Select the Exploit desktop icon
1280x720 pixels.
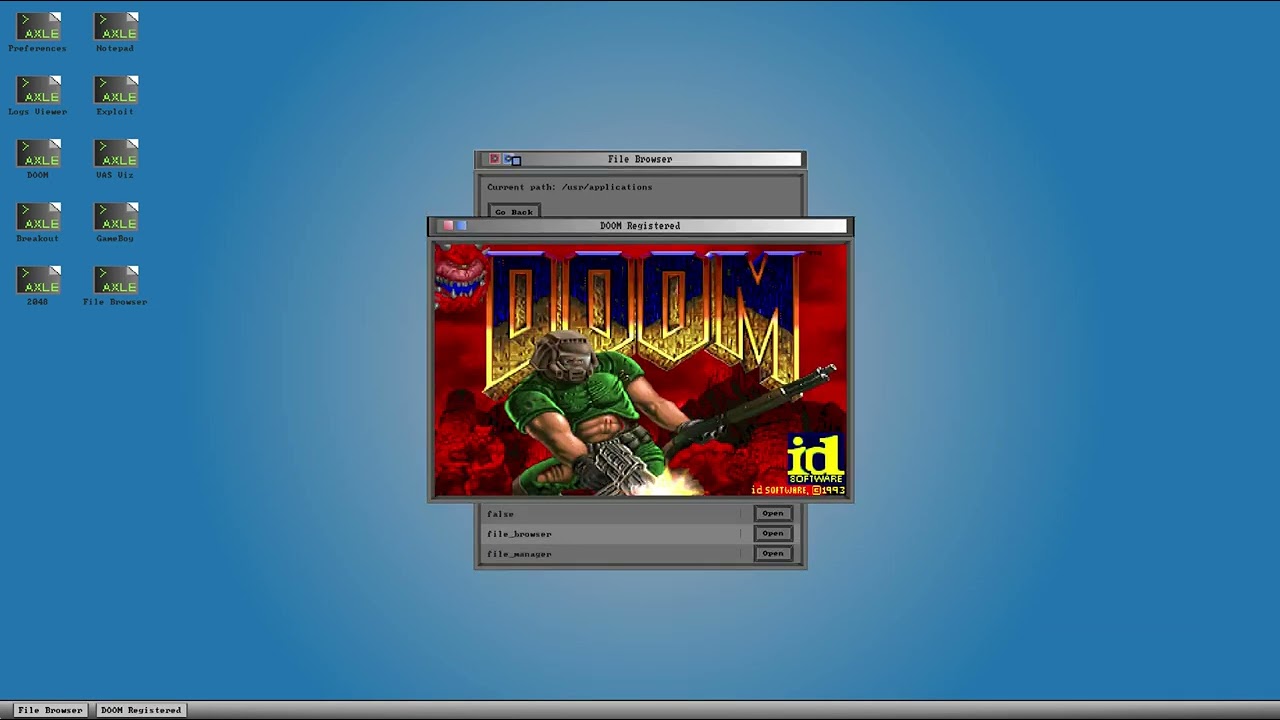pyautogui.click(x=115, y=96)
